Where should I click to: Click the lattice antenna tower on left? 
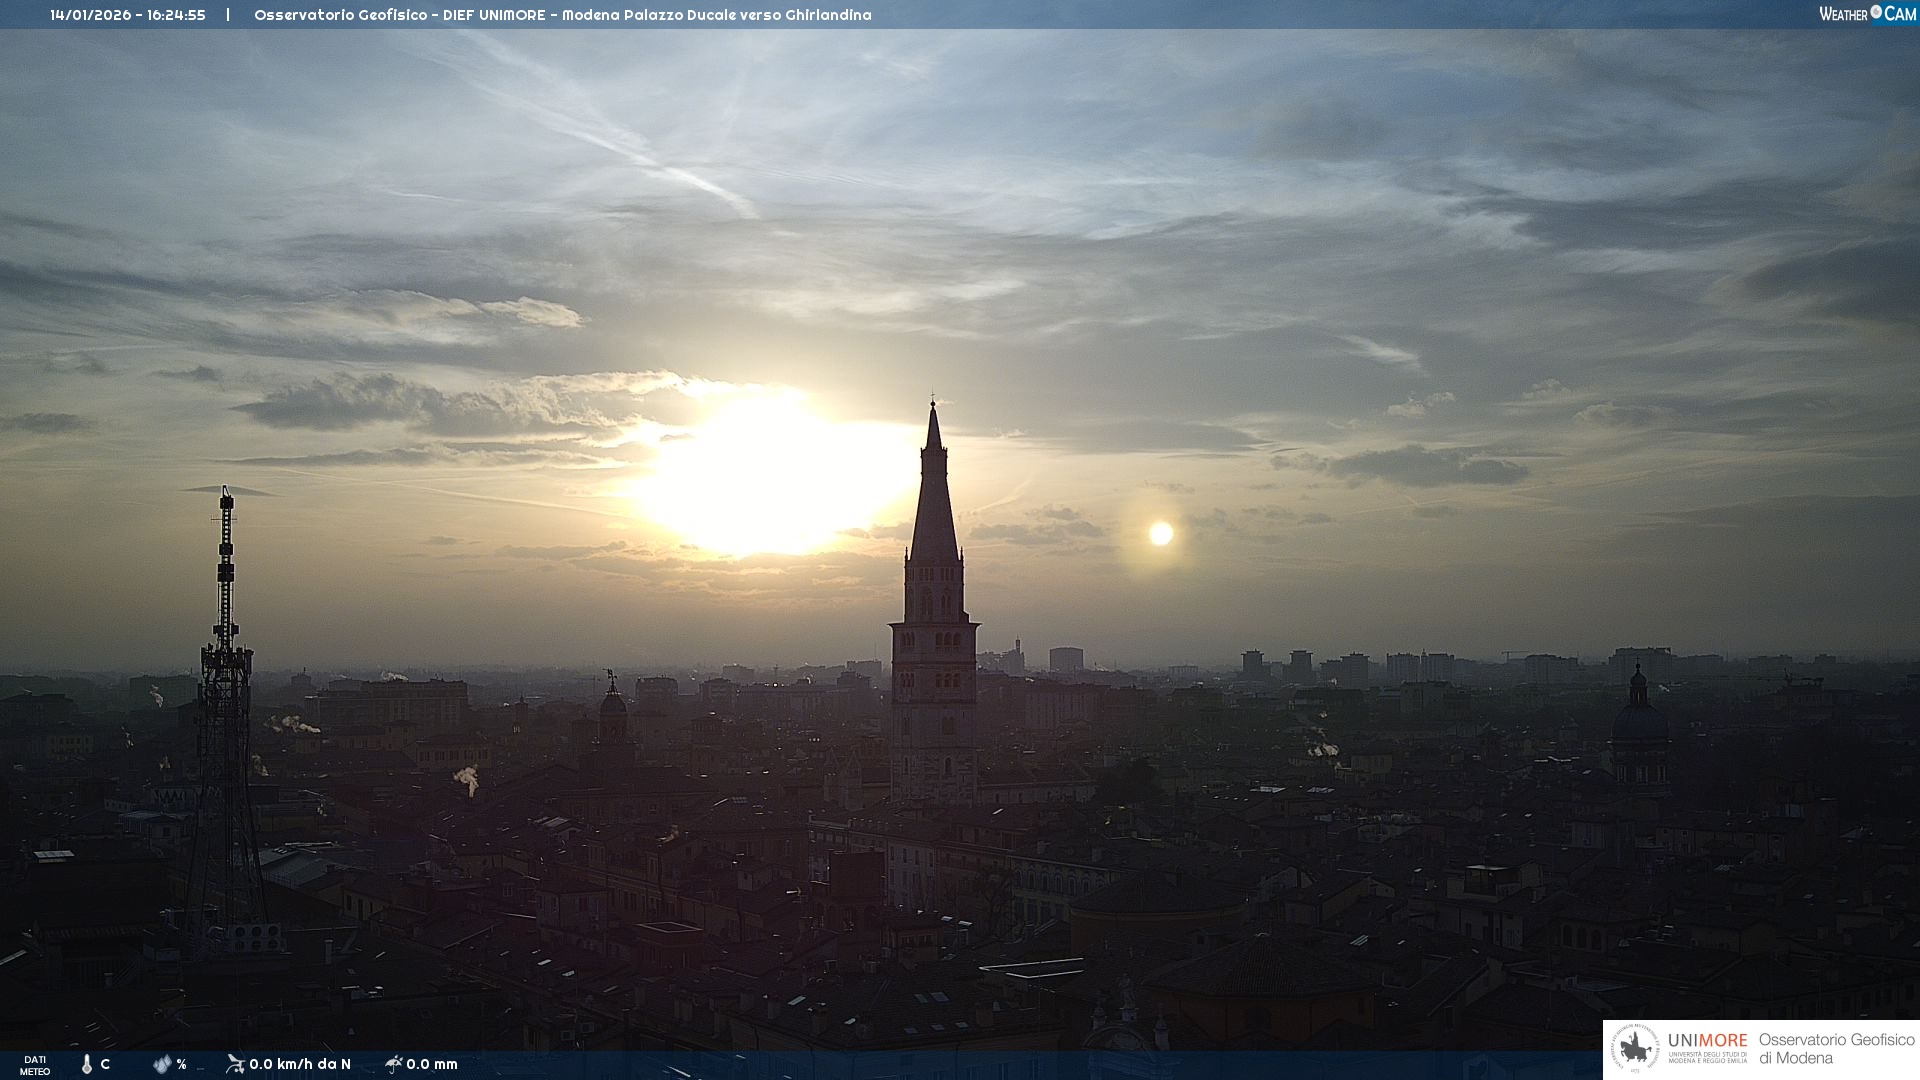[226, 700]
